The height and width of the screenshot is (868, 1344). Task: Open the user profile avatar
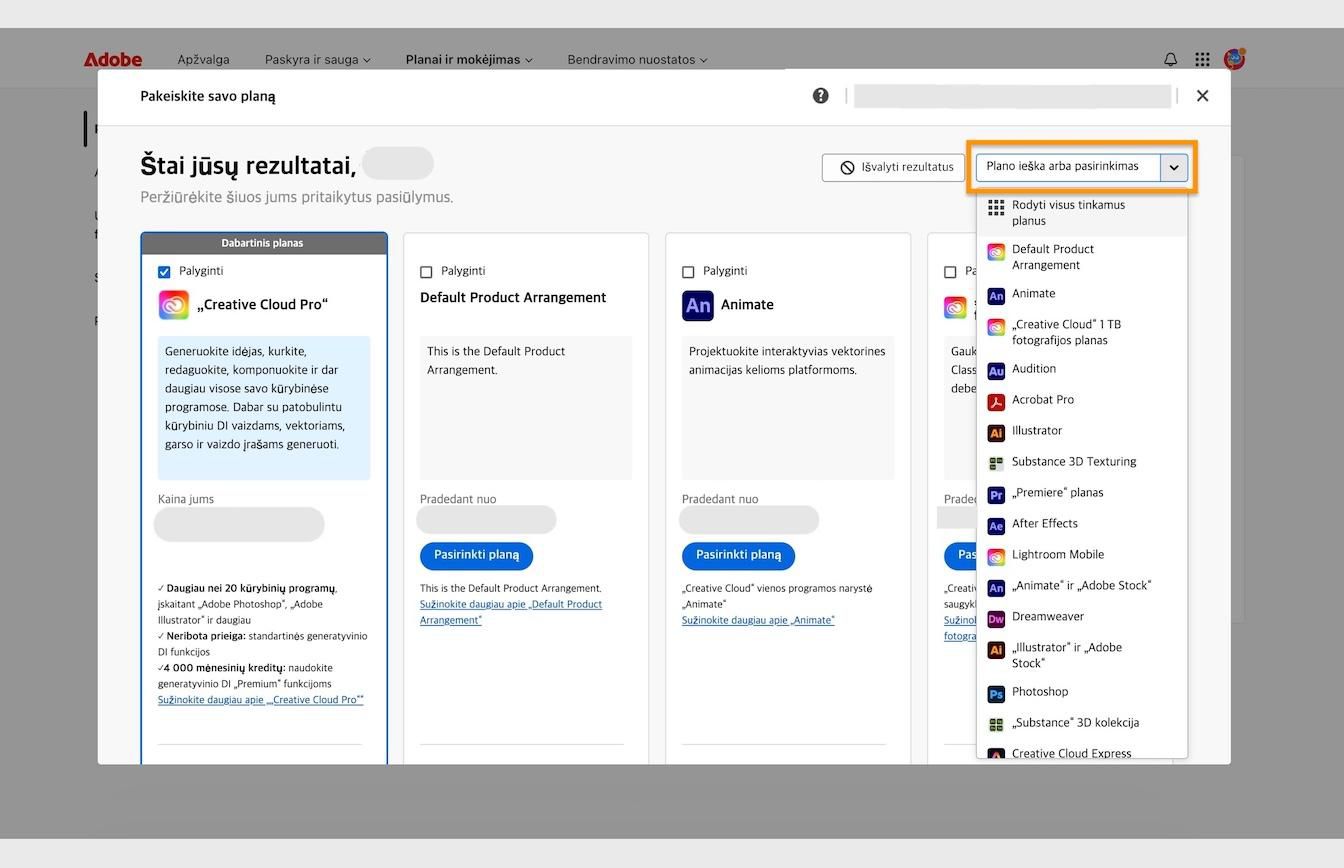click(1235, 59)
